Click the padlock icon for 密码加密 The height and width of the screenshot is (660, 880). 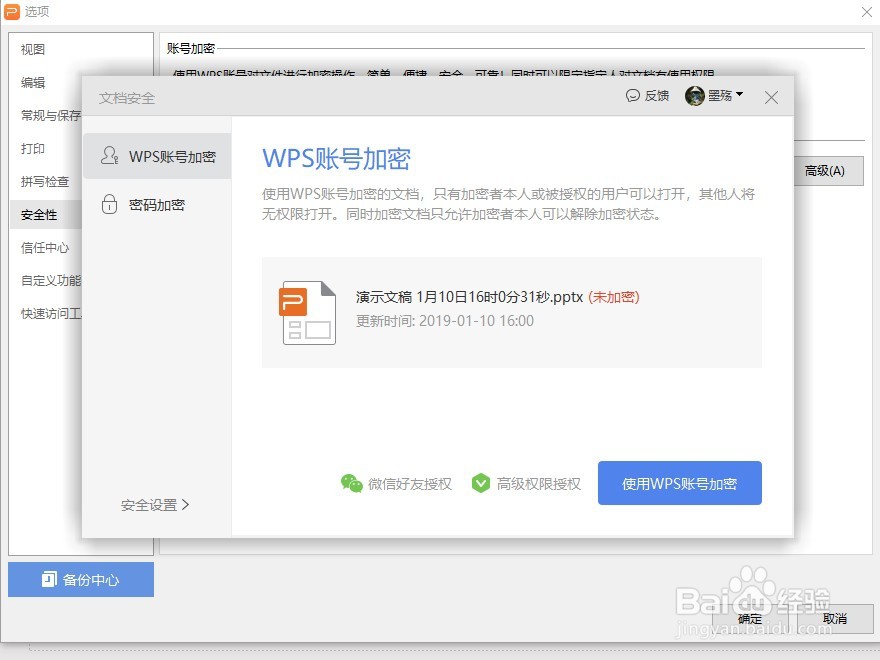point(109,204)
